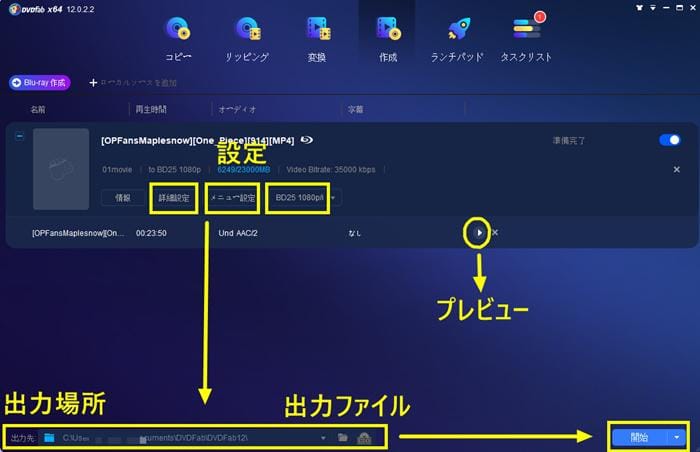Open メニュー設定 menu settings
The width and height of the screenshot is (700, 452).
click(233, 198)
